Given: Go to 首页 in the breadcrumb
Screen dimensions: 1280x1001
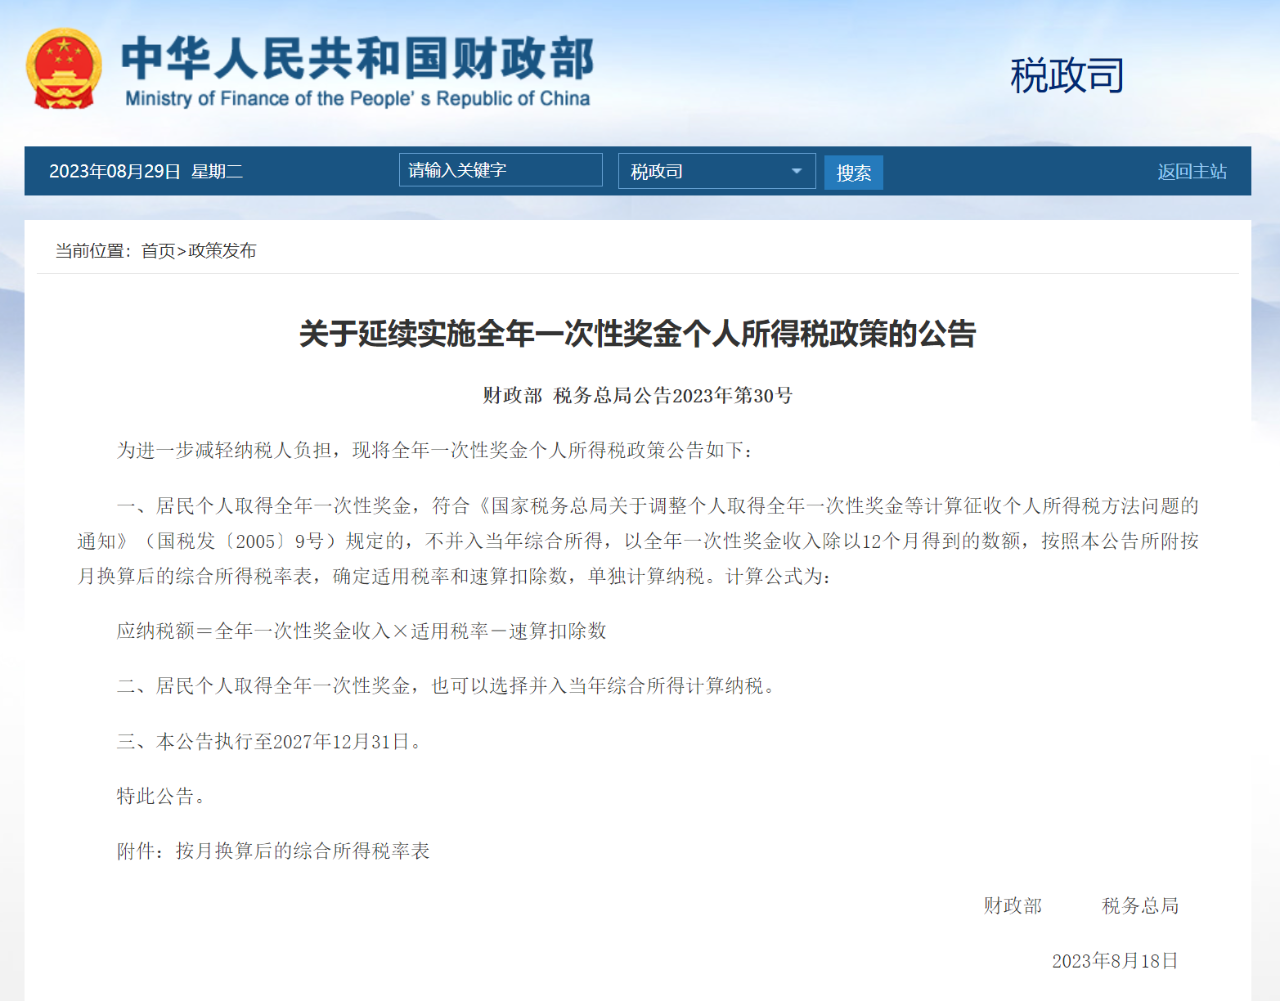Looking at the screenshot, I should coord(158,251).
